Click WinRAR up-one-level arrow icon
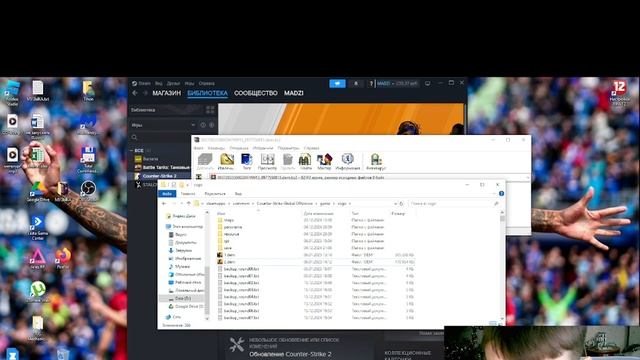This screenshot has height=360, width=640. point(199,178)
